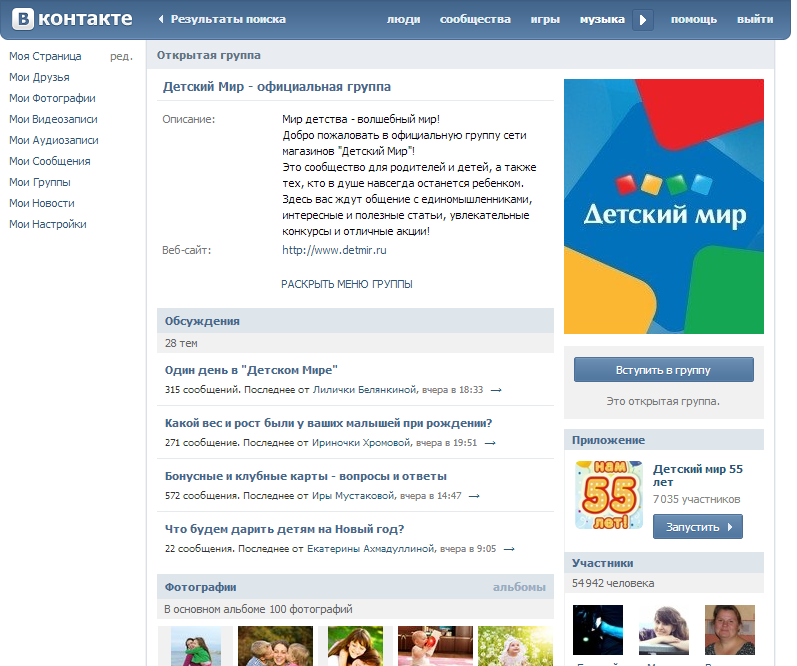Open the Участники section header
797x666 pixels.
tap(602, 563)
